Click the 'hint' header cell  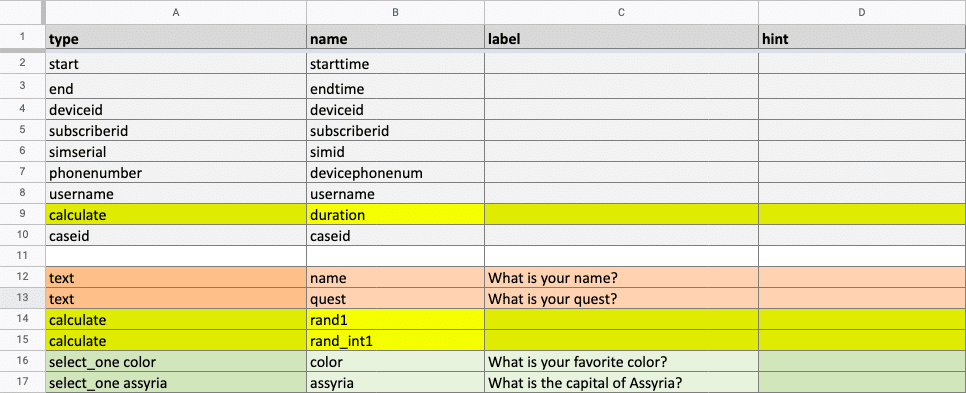[862, 39]
